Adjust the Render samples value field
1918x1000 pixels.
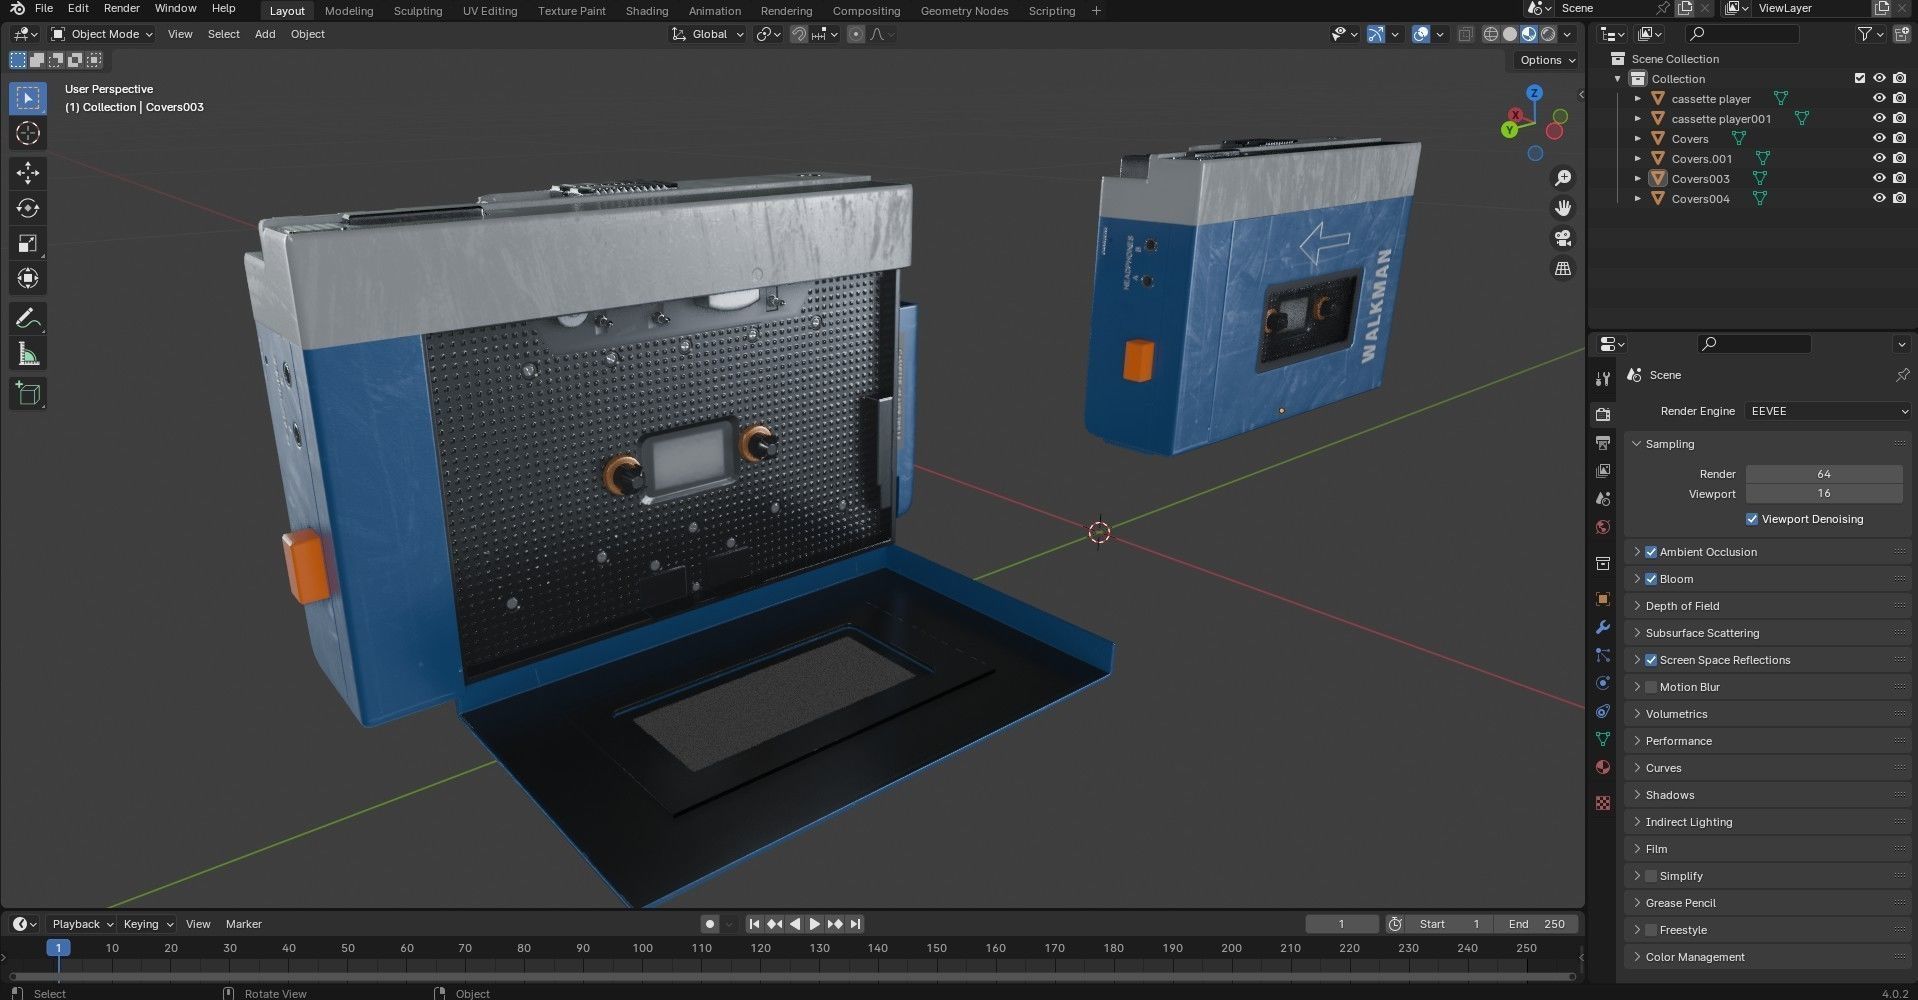(1824, 474)
